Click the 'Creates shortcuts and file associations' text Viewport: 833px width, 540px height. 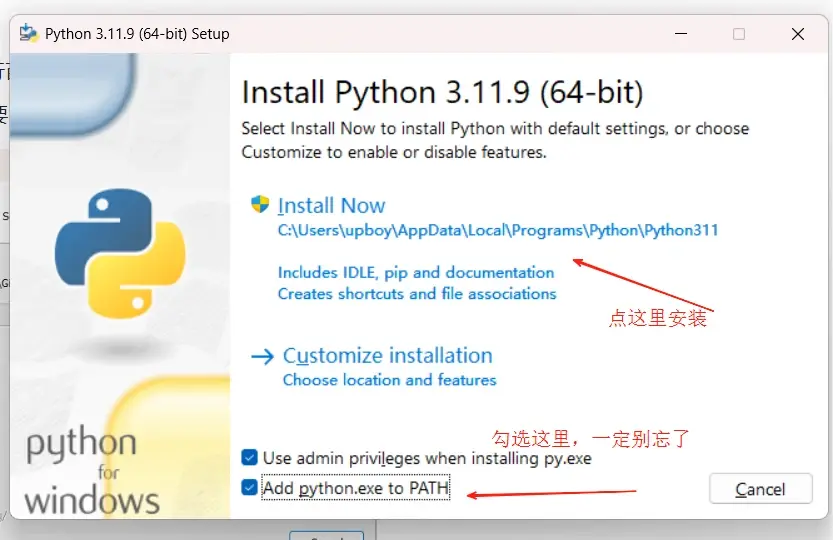coord(417,294)
